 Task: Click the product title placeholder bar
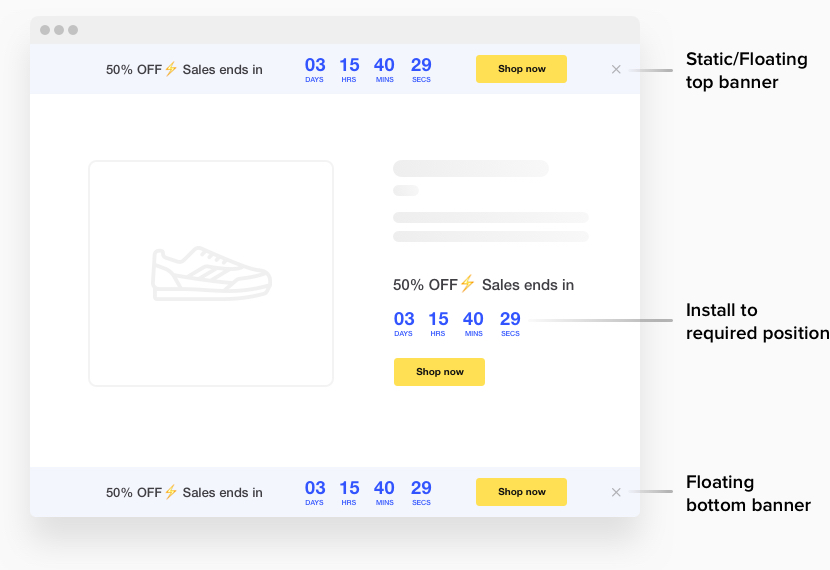click(470, 169)
